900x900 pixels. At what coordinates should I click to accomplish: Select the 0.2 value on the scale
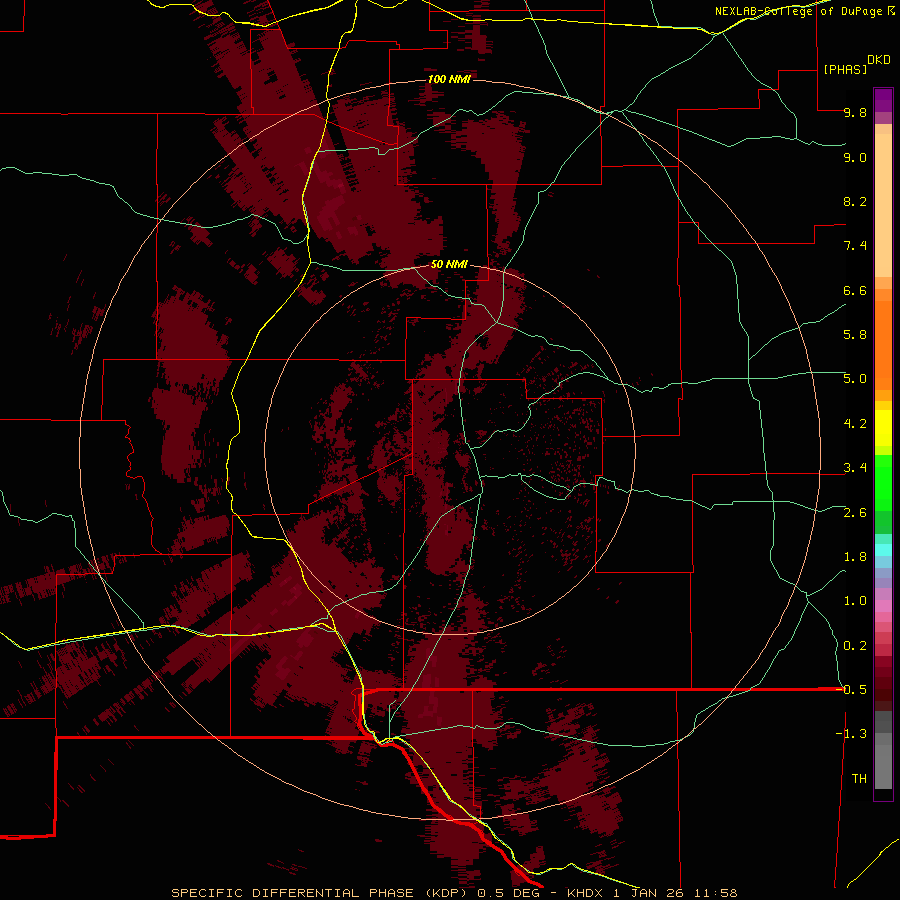pyautogui.click(x=855, y=646)
